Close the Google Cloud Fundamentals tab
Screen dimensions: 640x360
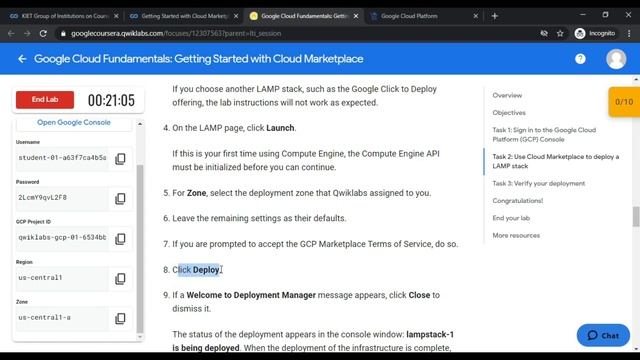pyautogui.click(x=356, y=16)
